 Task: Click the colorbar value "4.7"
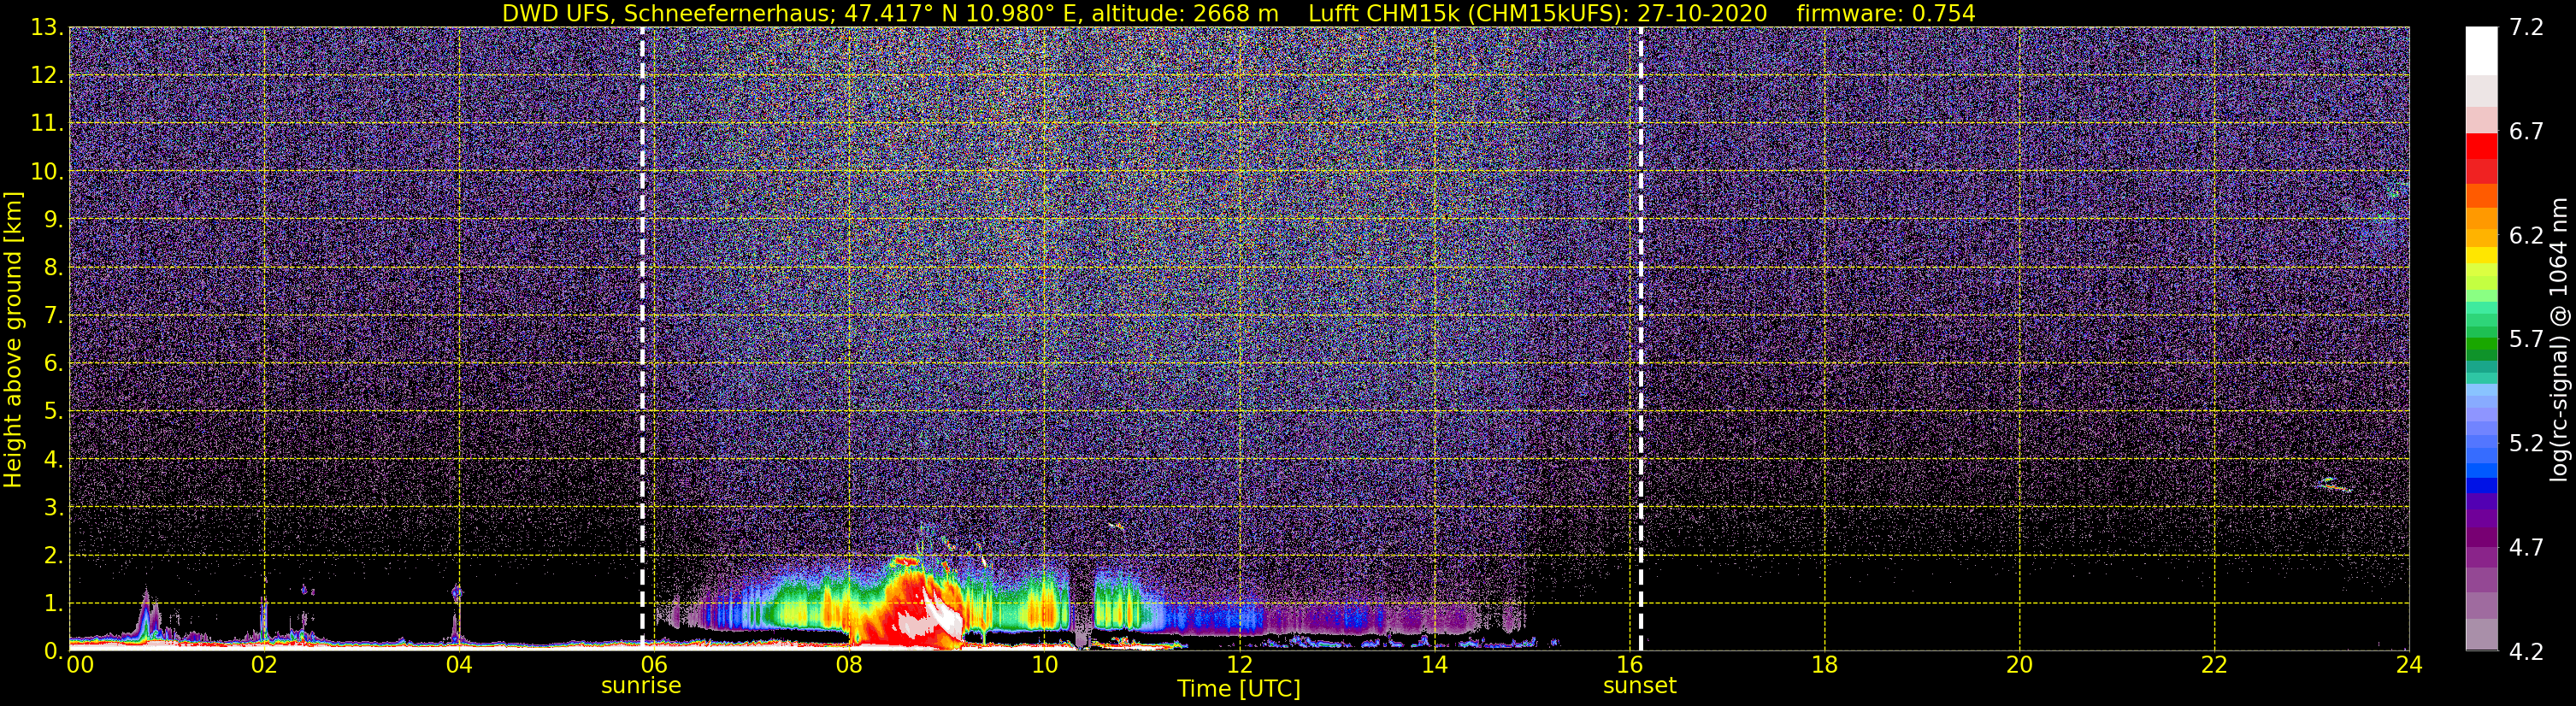click(x=2526, y=548)
